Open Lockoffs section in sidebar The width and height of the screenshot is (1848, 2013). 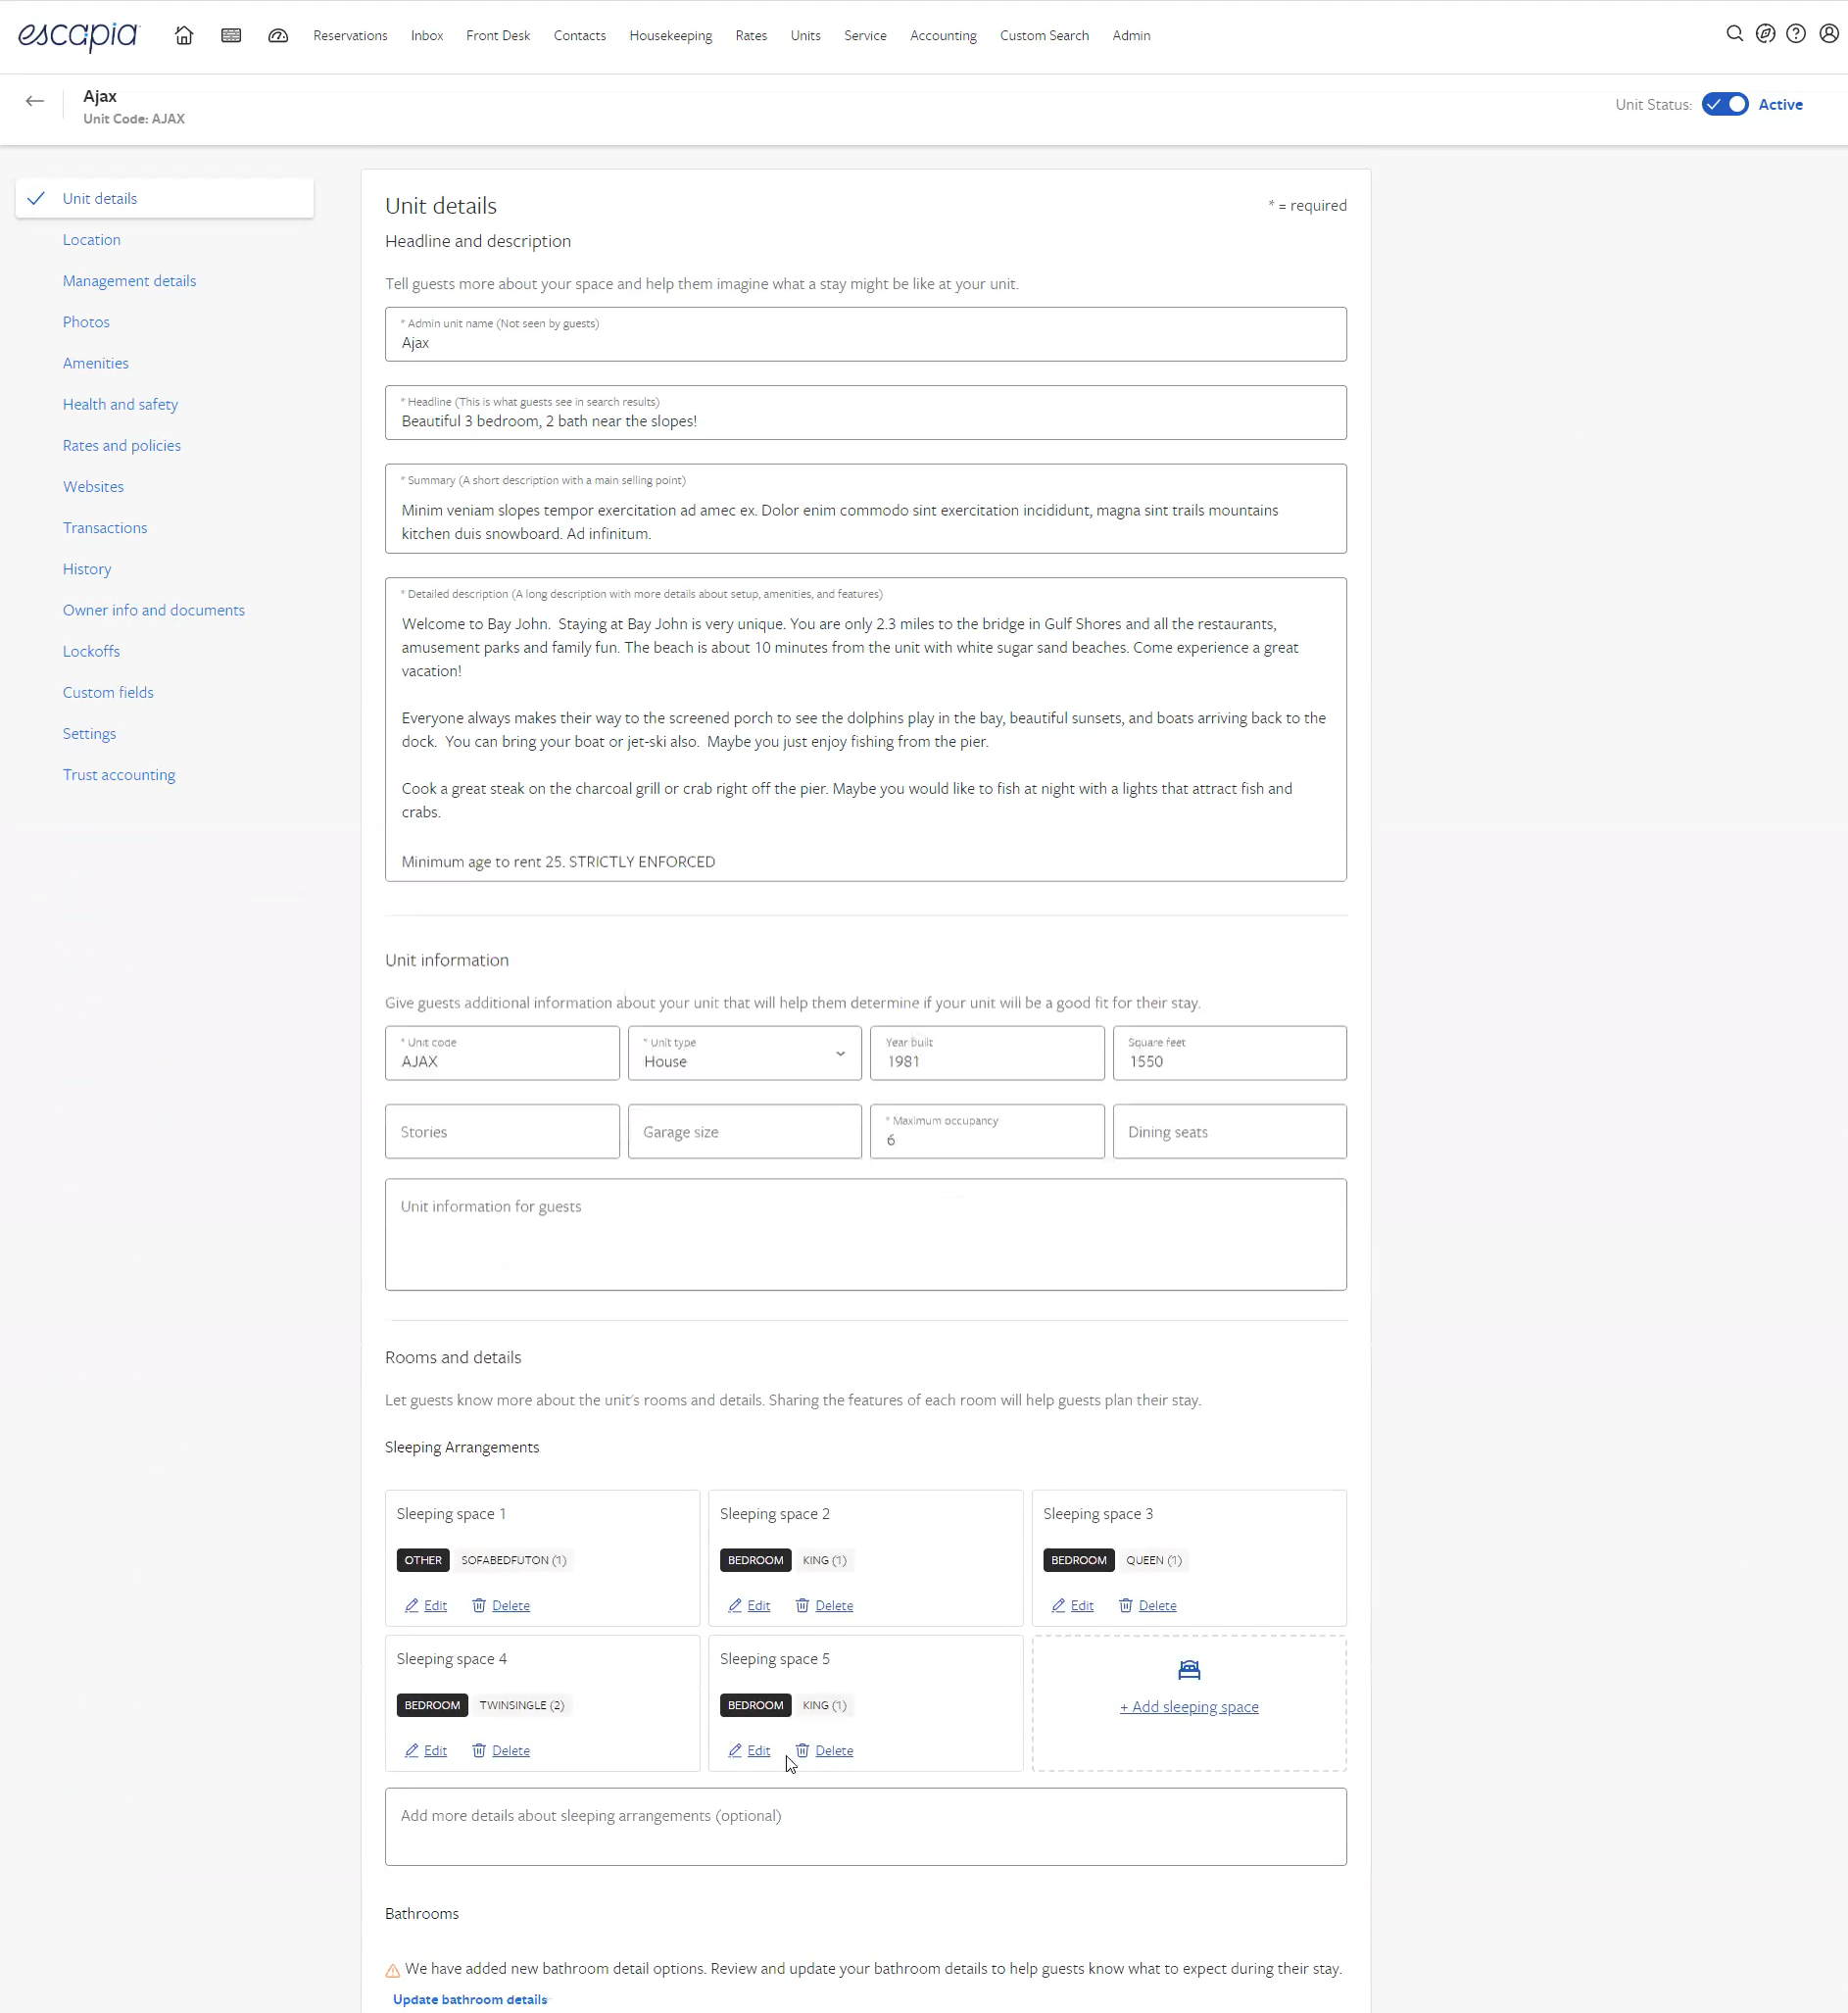(x=91, y=651)
